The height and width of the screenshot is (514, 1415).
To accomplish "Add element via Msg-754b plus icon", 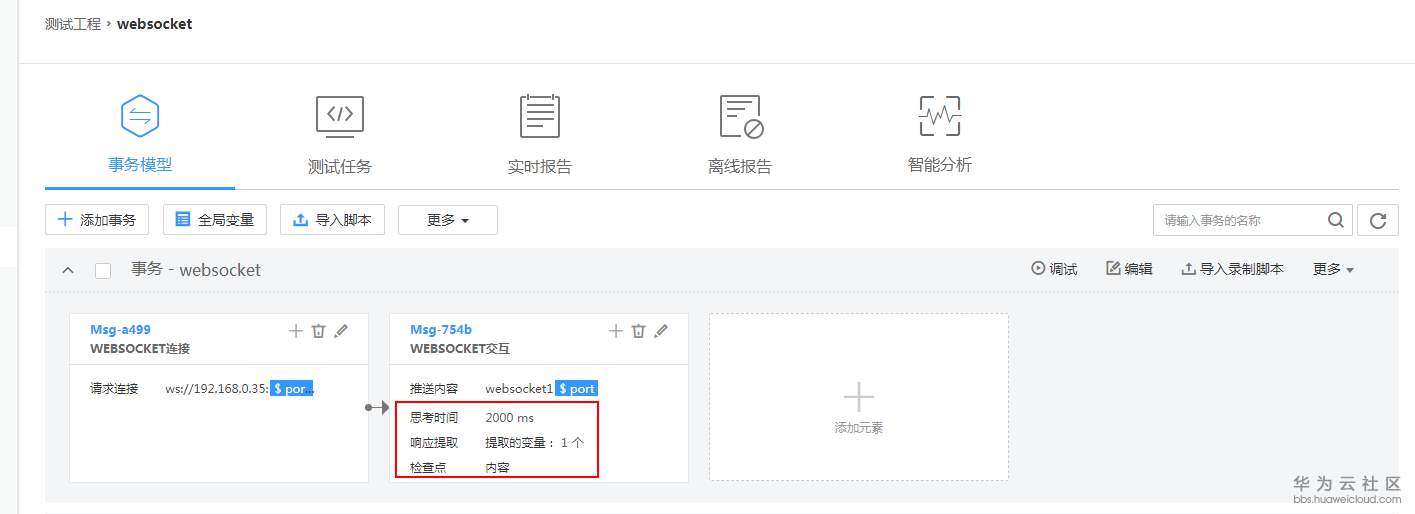I will (616, 331).
